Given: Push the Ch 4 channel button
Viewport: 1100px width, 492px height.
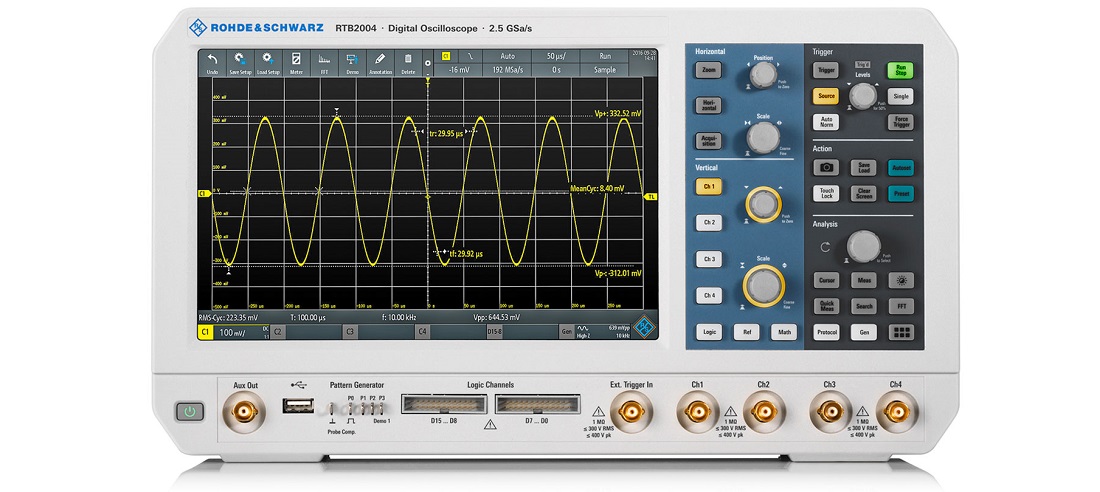Looking at the screenshot, I should [x=709, y=295].
